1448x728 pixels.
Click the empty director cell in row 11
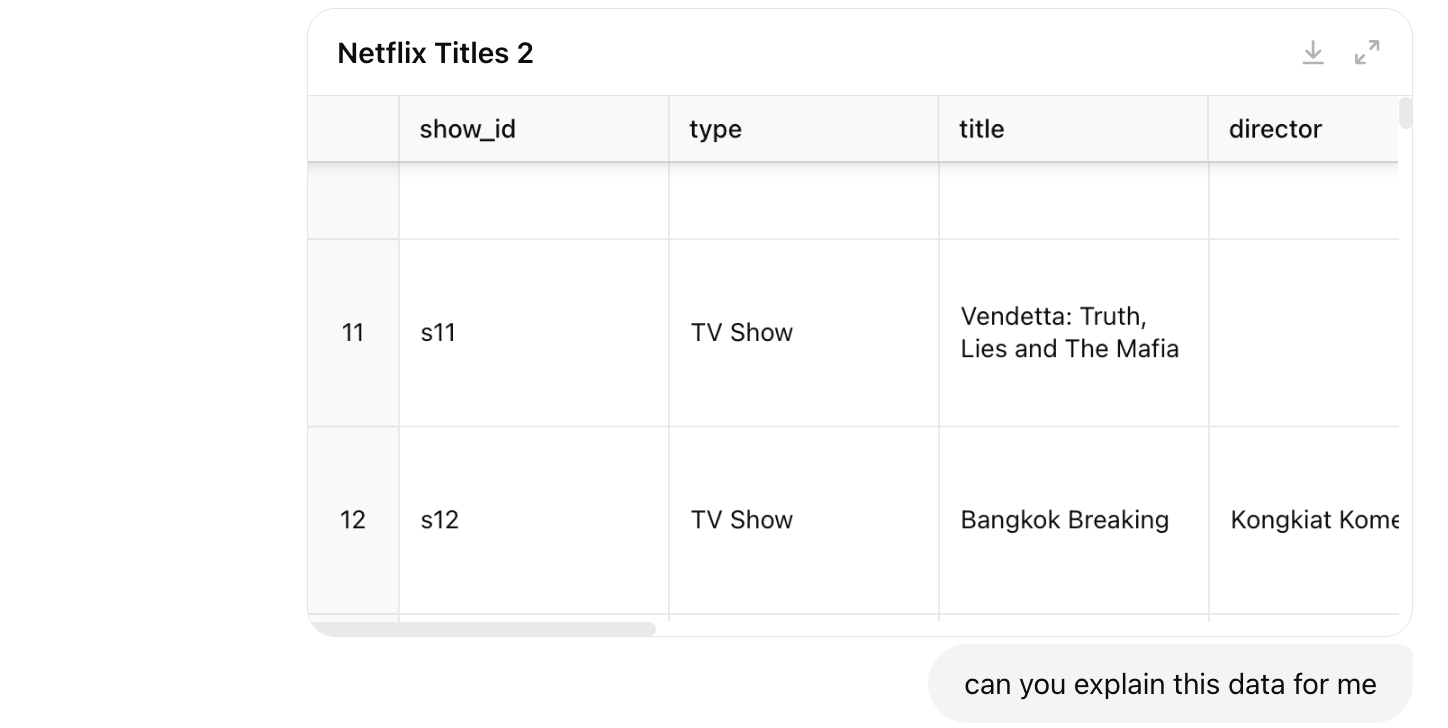point(1302,332)
